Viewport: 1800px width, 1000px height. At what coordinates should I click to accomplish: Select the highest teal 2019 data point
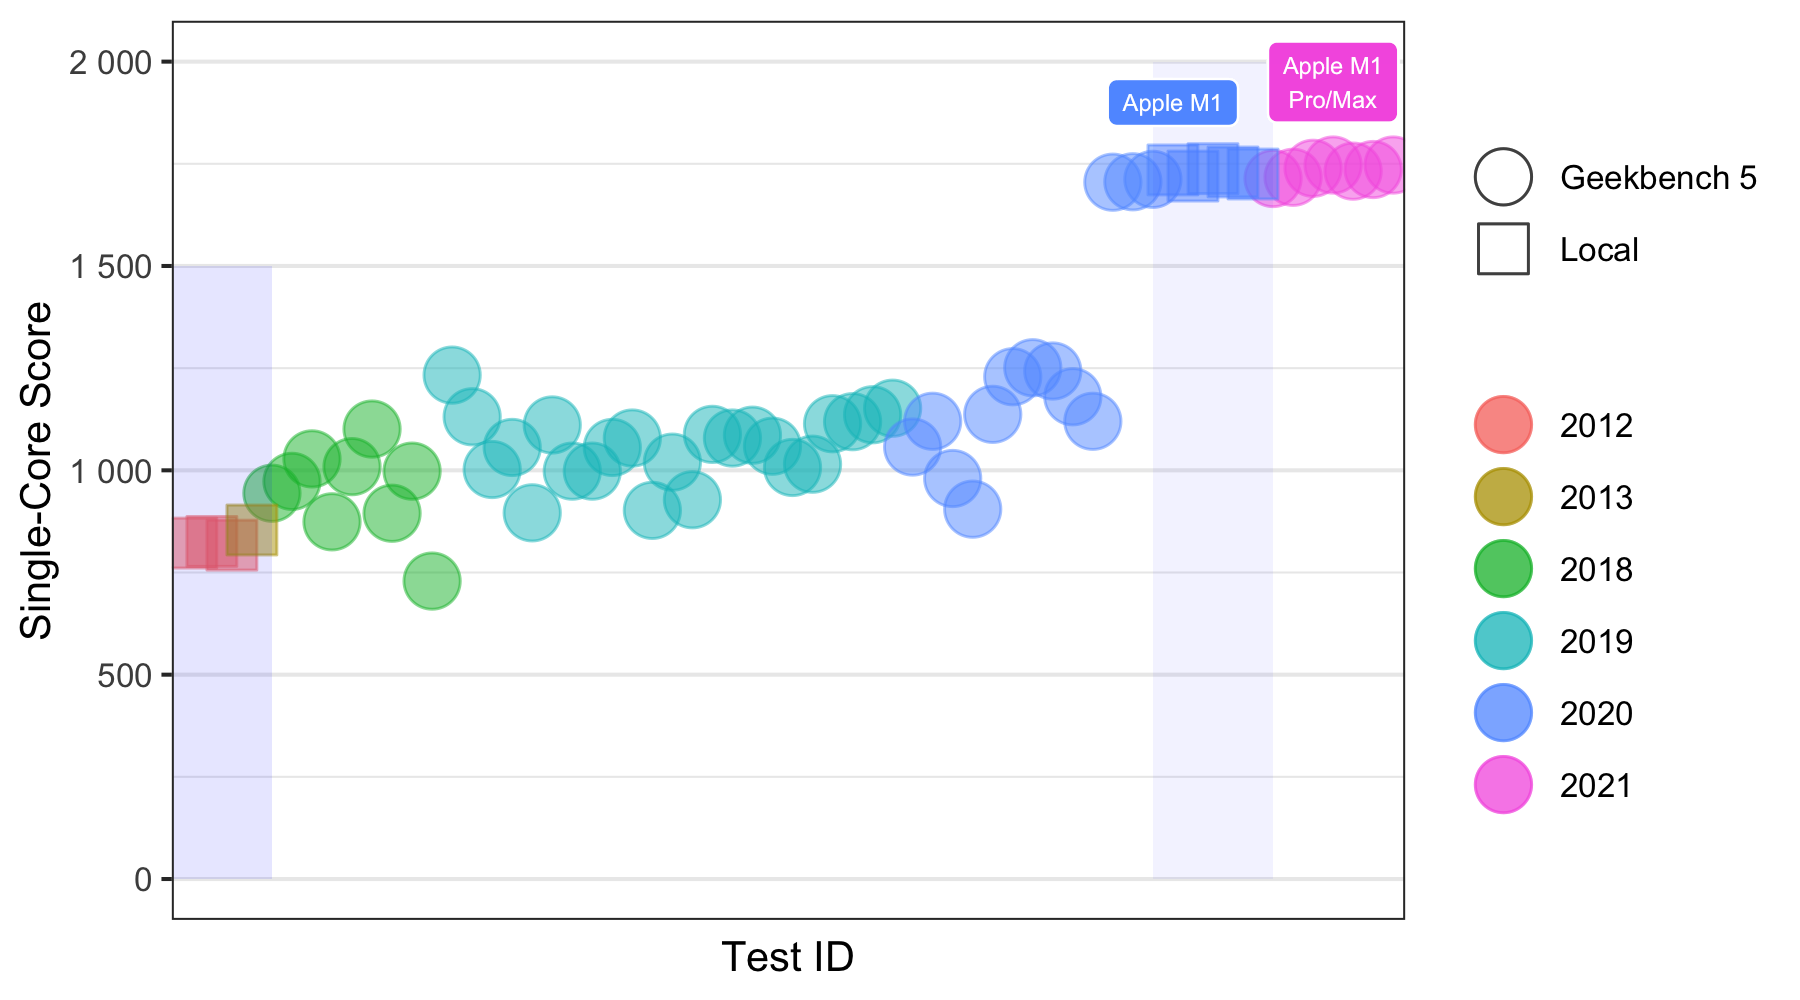[x=451, y=375]
